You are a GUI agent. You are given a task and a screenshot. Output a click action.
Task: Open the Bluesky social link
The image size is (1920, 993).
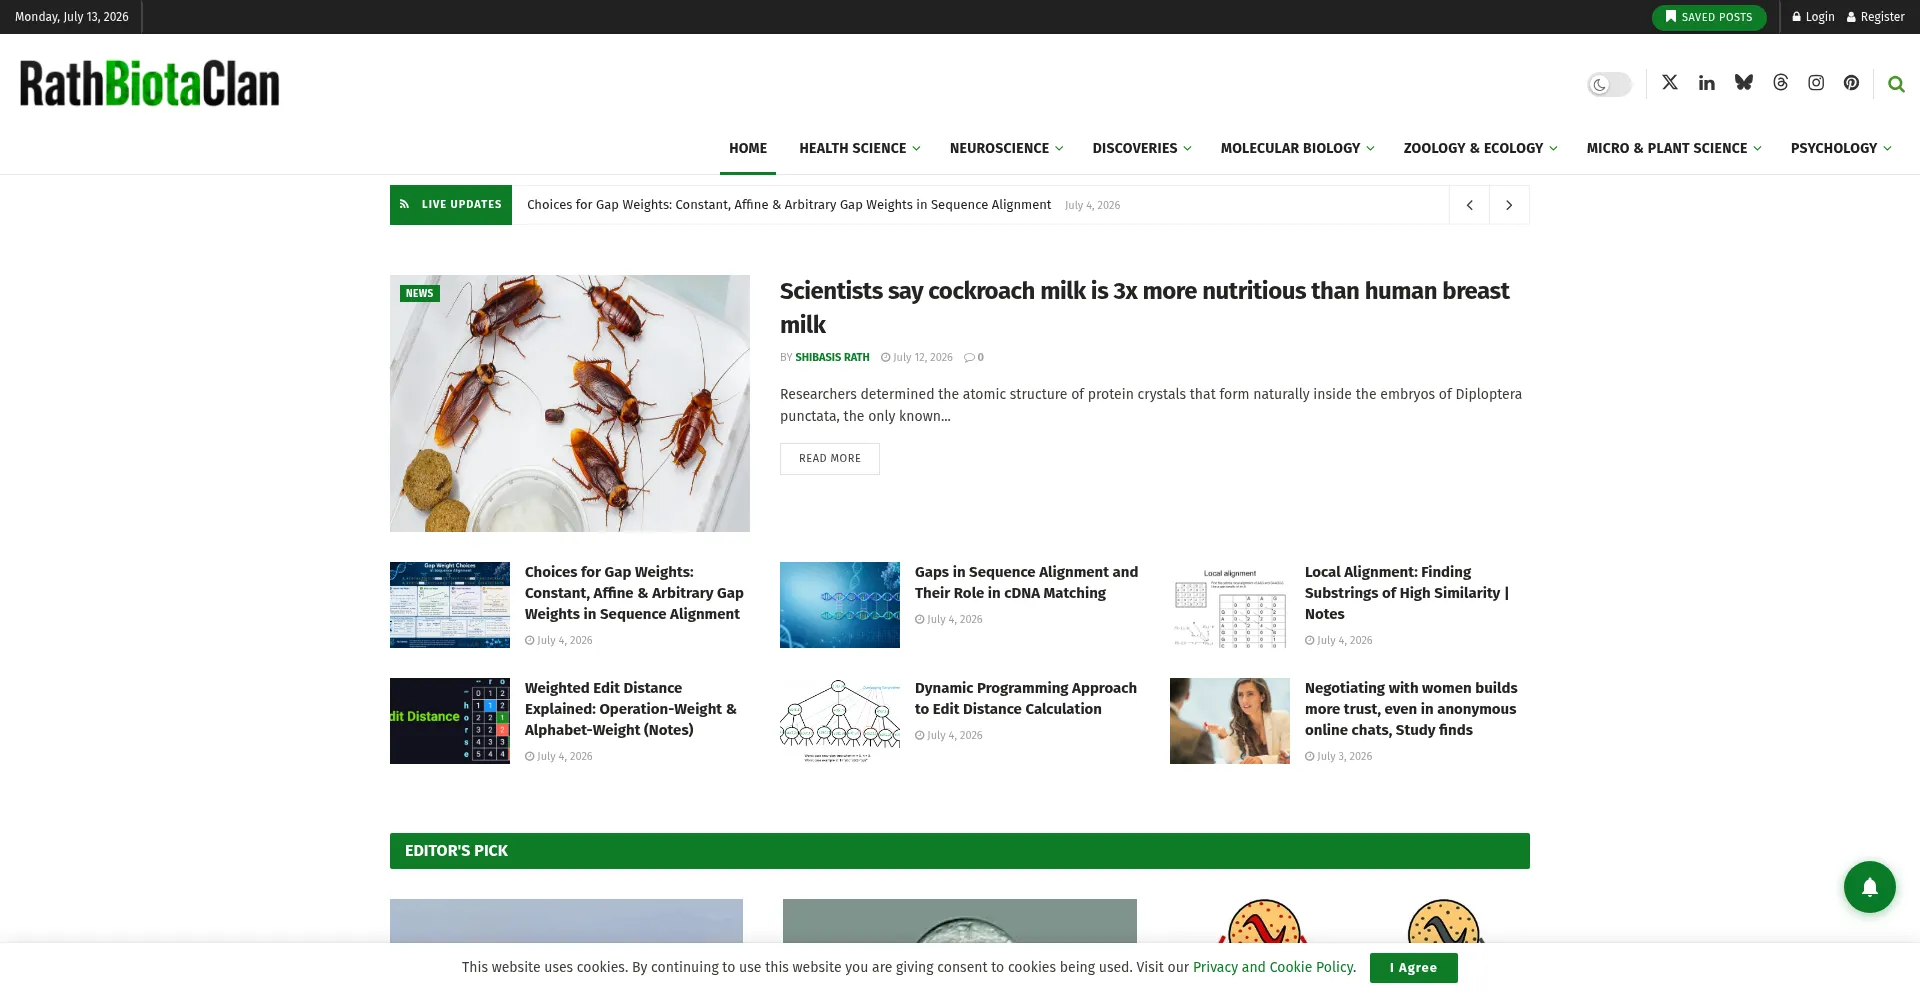pyautogui.click(x=1744, y=83)
